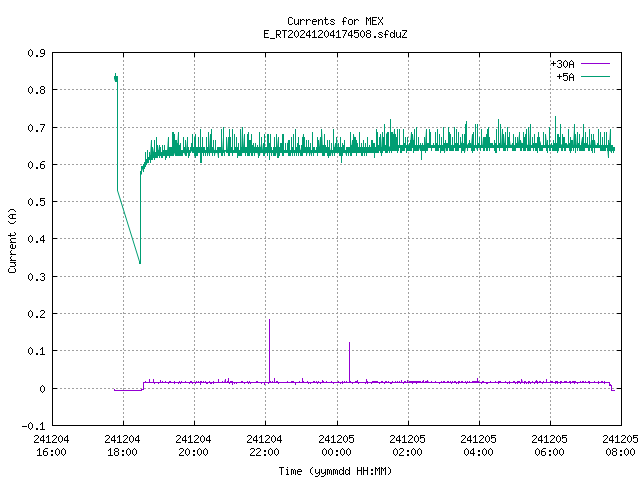Screen dimensions: 640x480
Task: Click the 0.9 y-axis tick label
Action: tap(36, 53)
